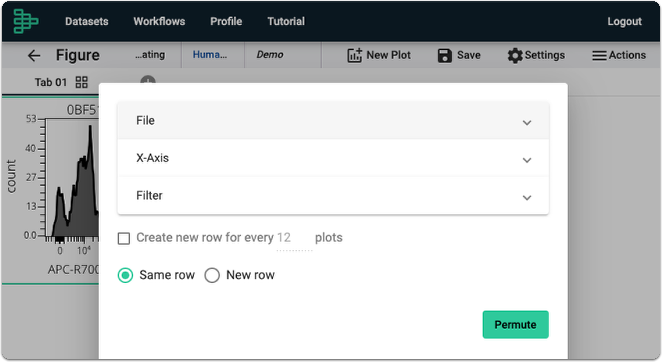The width and height of the screenshot is (662, 362).
Task: Expand the File panel
Action: coord(333,121)
